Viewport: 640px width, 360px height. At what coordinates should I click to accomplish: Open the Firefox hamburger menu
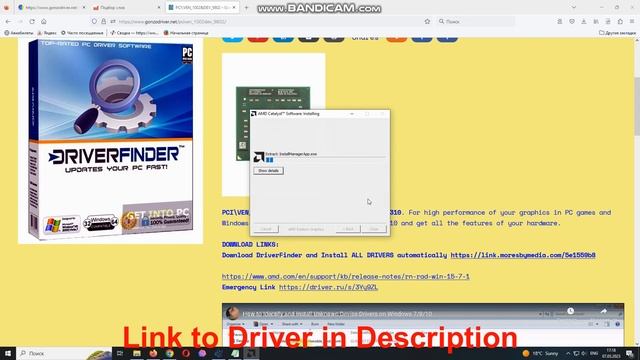pos(632,21)
